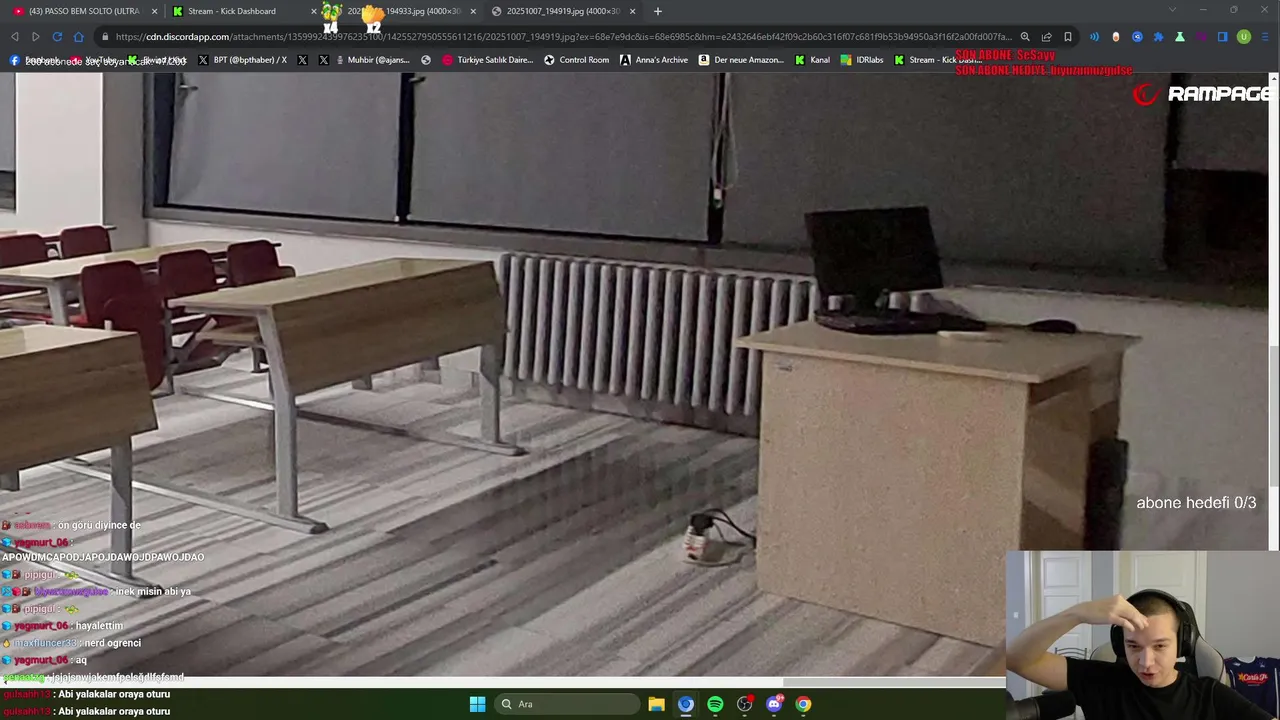Open the Facebook bookmark icon
The image size is (1280, 720).
click(x=14, y=60)
